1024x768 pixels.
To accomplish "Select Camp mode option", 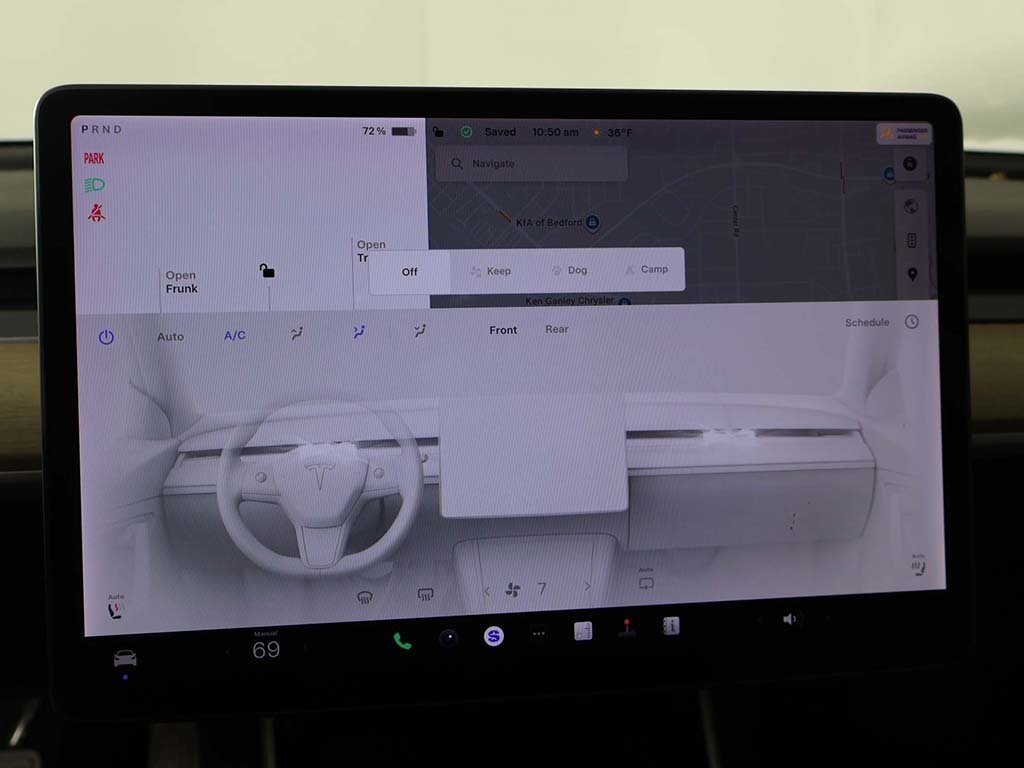I will (x=646, y=270).
